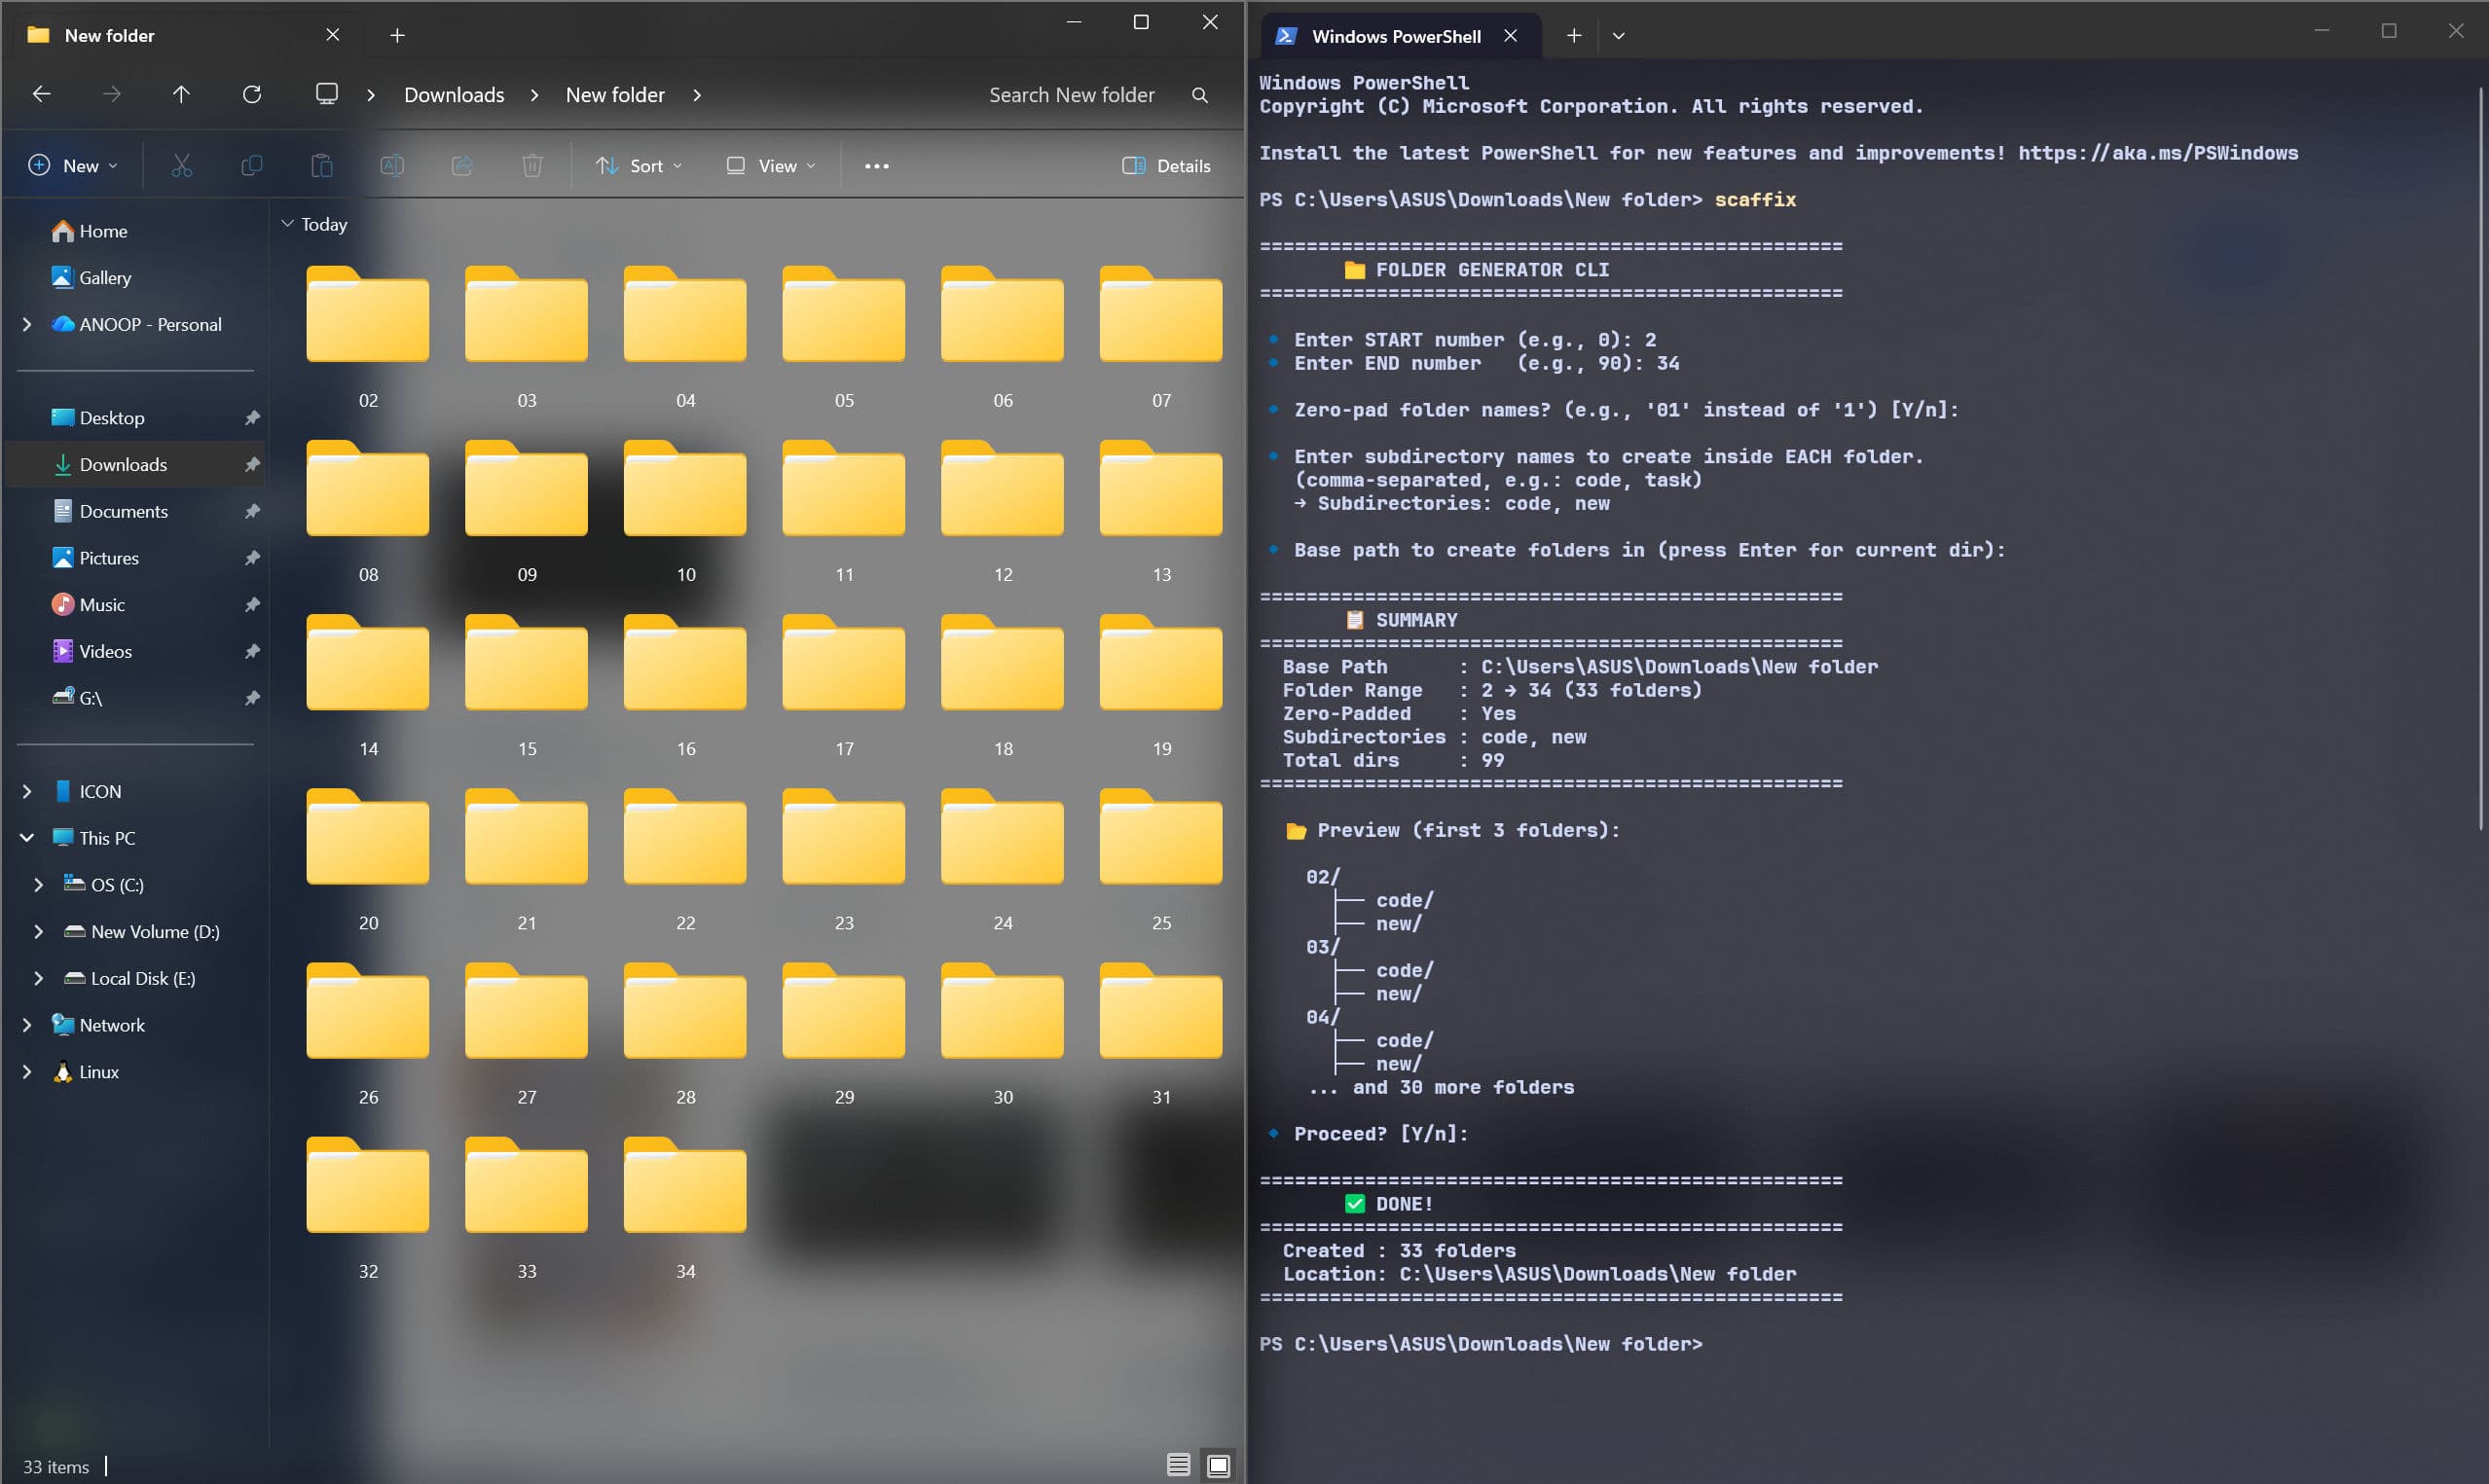2489x1484 pixels.
Task: Close the New folder tab
Action: [333, 35]
